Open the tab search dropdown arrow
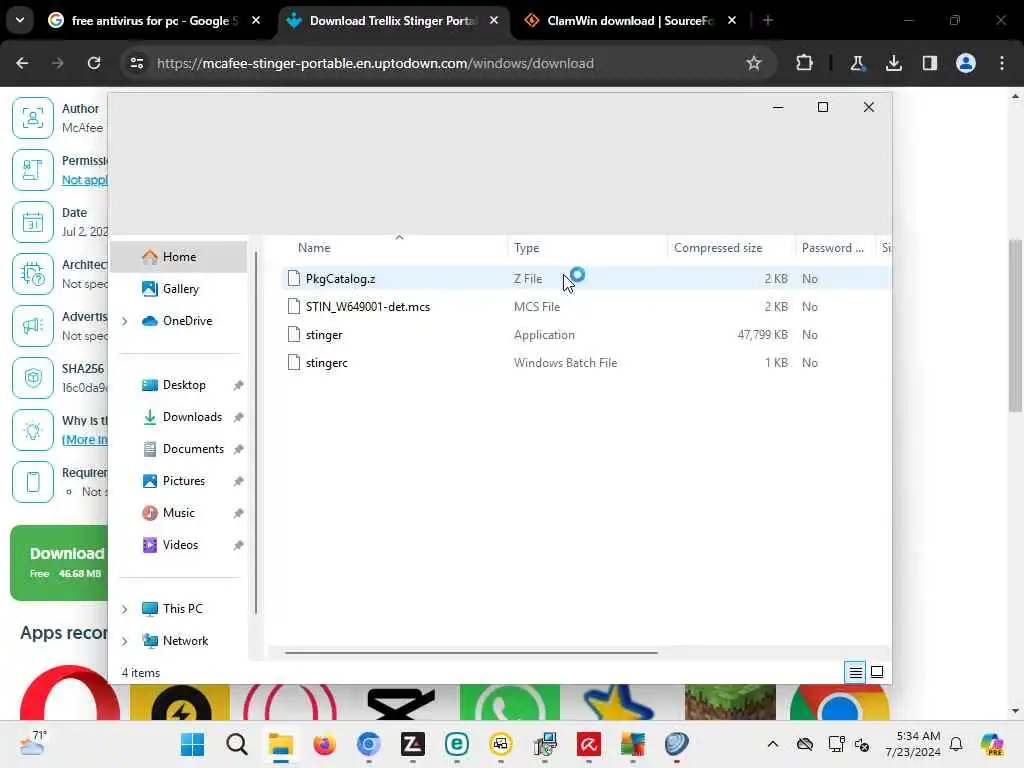The height and width of the screenshot is (768, 1024). [x=20, y=20]
